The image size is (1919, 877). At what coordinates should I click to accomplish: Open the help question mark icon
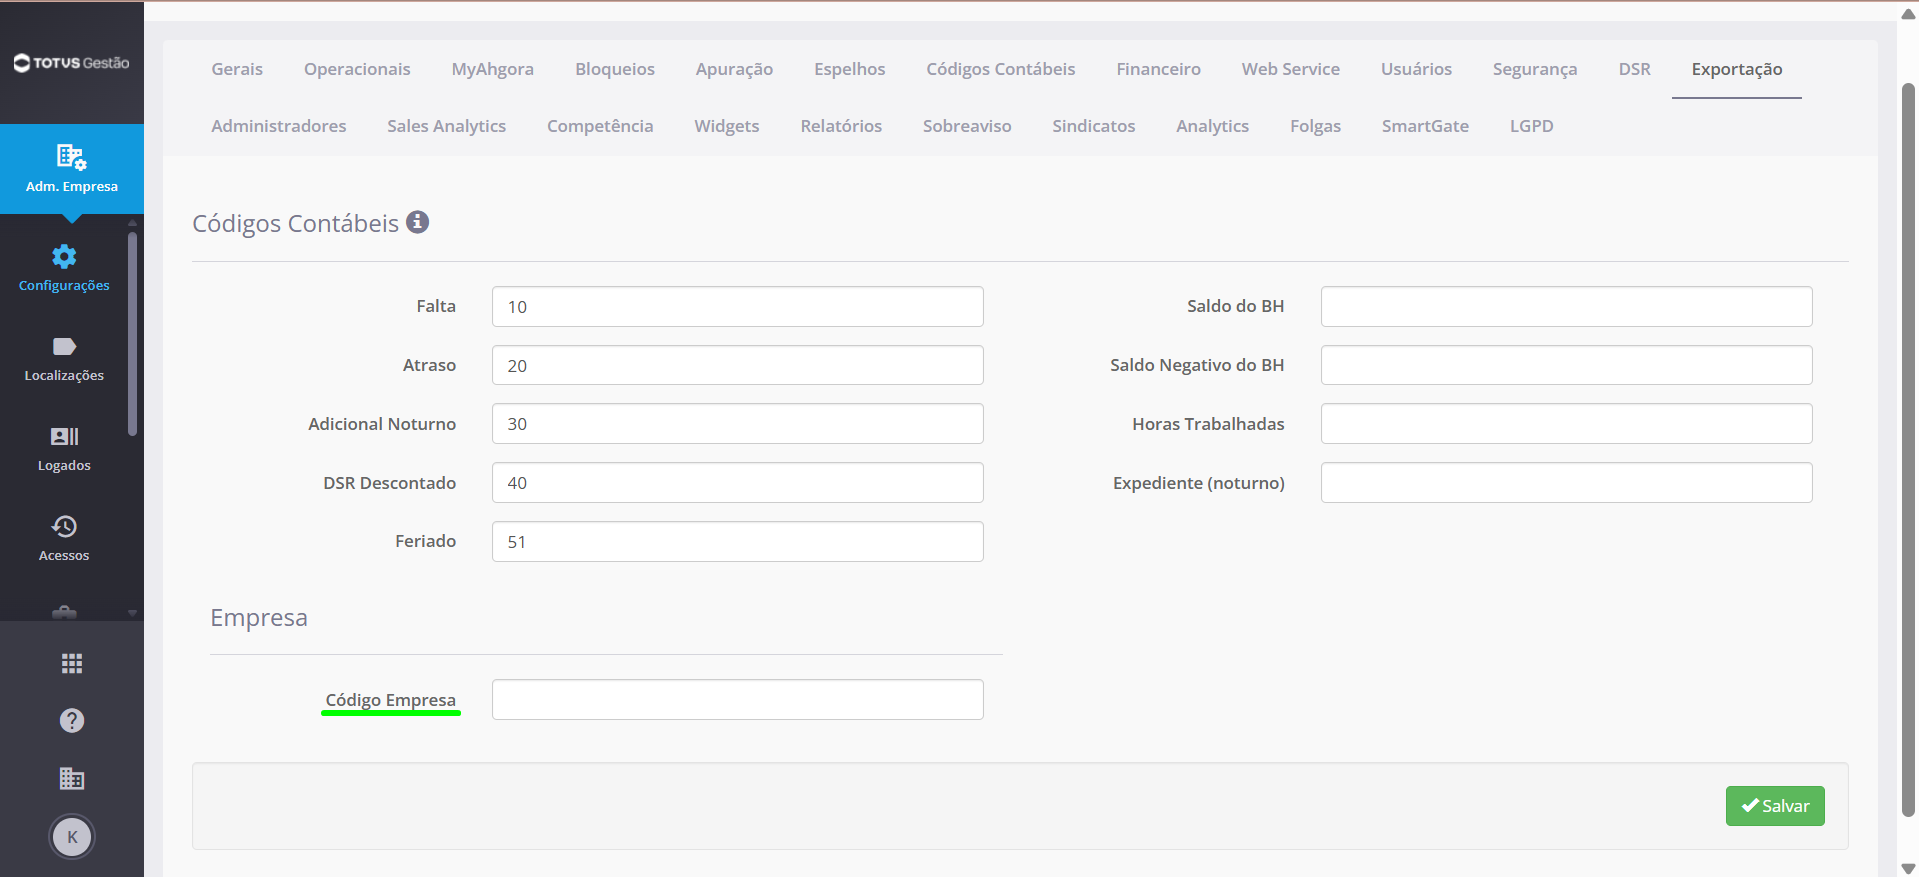[72, 721]
